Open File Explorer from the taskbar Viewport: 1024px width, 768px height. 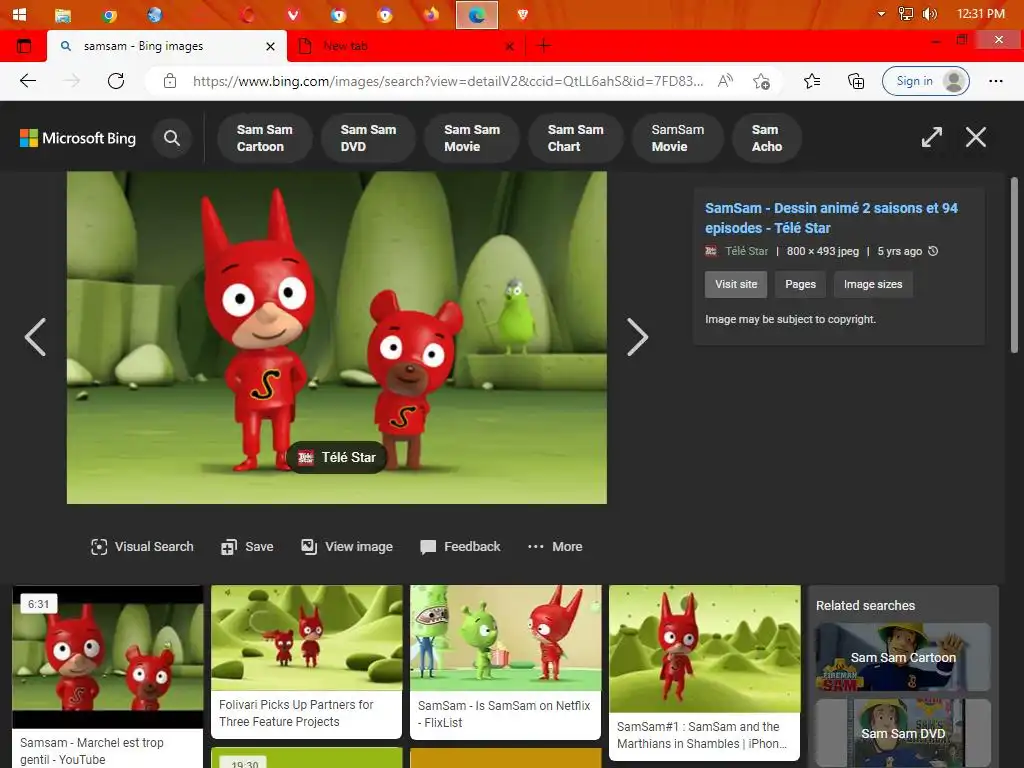(x=63, y=14)
